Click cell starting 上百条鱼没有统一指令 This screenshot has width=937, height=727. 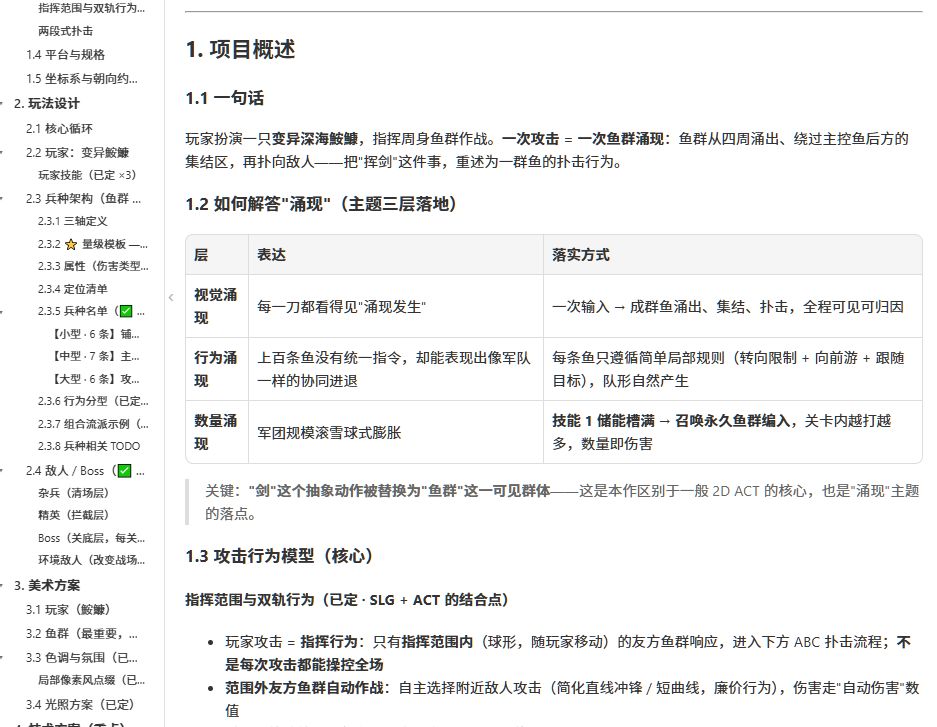click(x=394, y=369)
